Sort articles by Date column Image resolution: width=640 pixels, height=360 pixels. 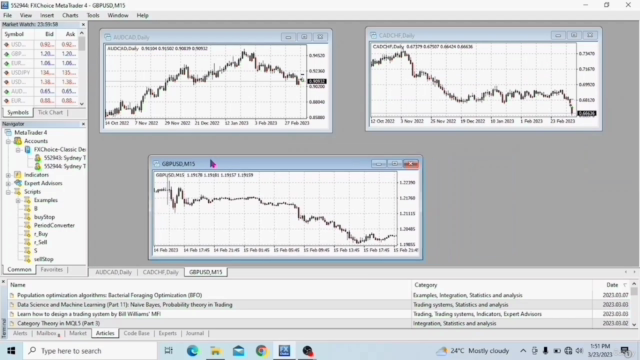[x=611, y=285]
